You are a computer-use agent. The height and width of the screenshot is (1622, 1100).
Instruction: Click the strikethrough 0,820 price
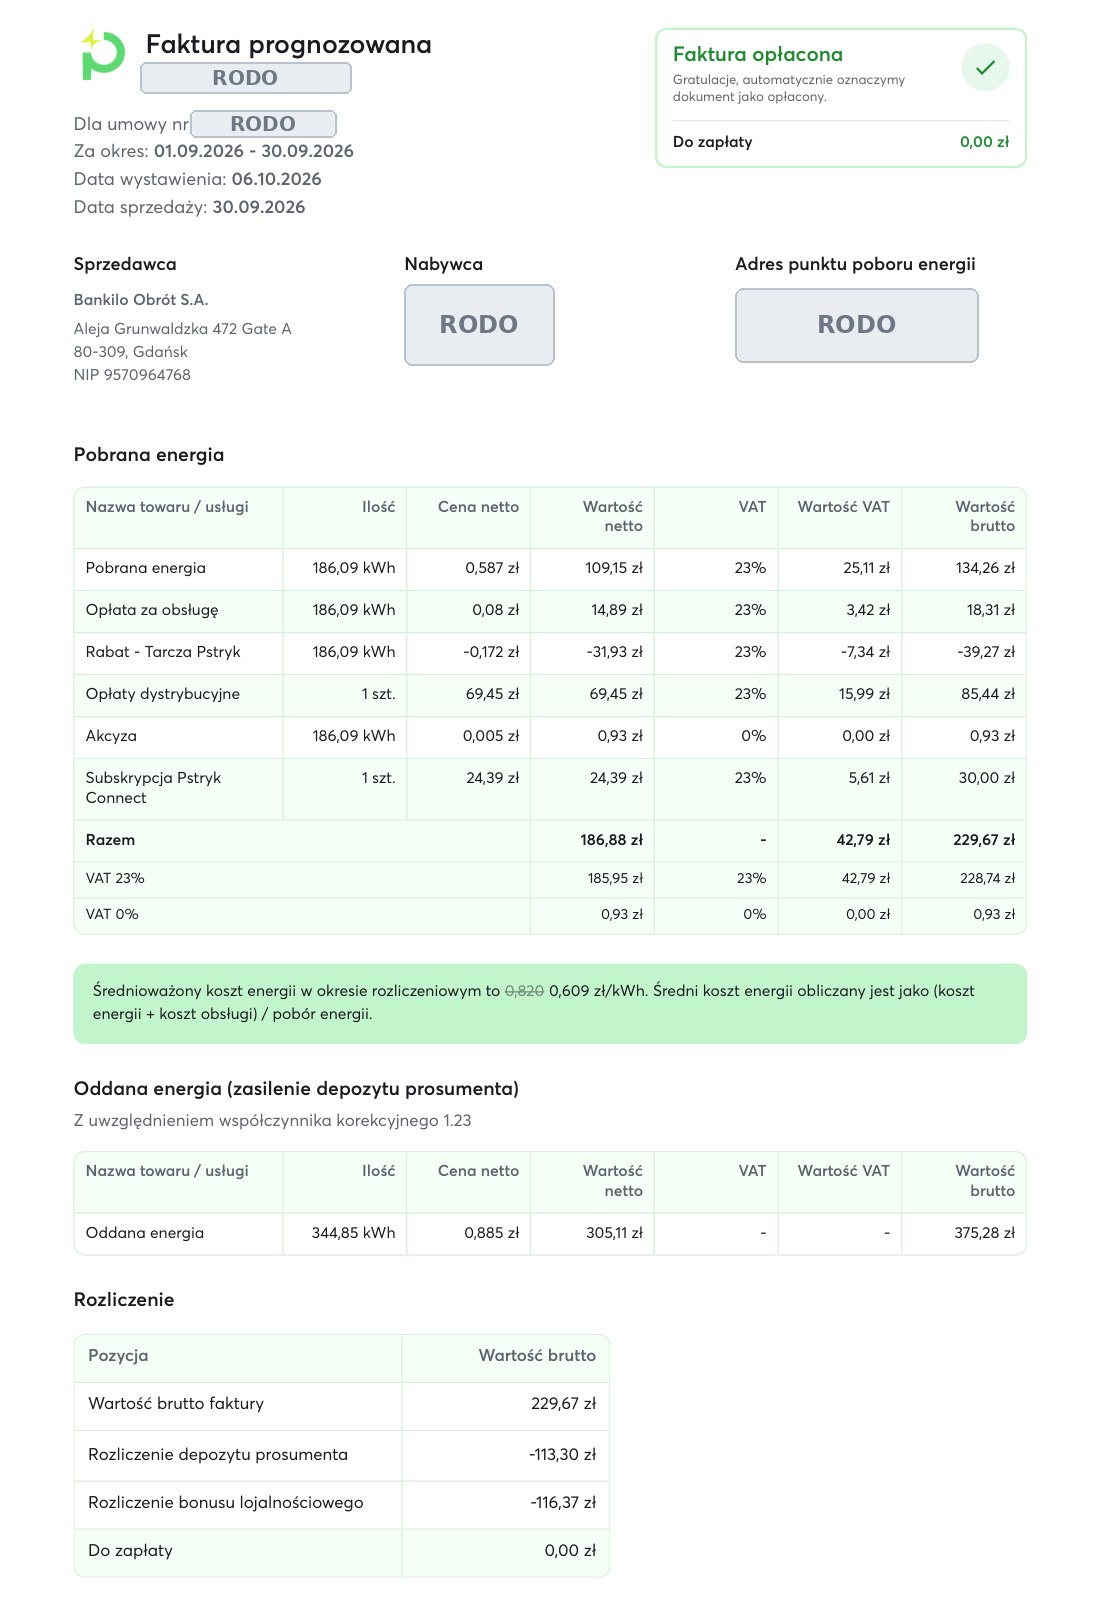click(x=524, y=991)
